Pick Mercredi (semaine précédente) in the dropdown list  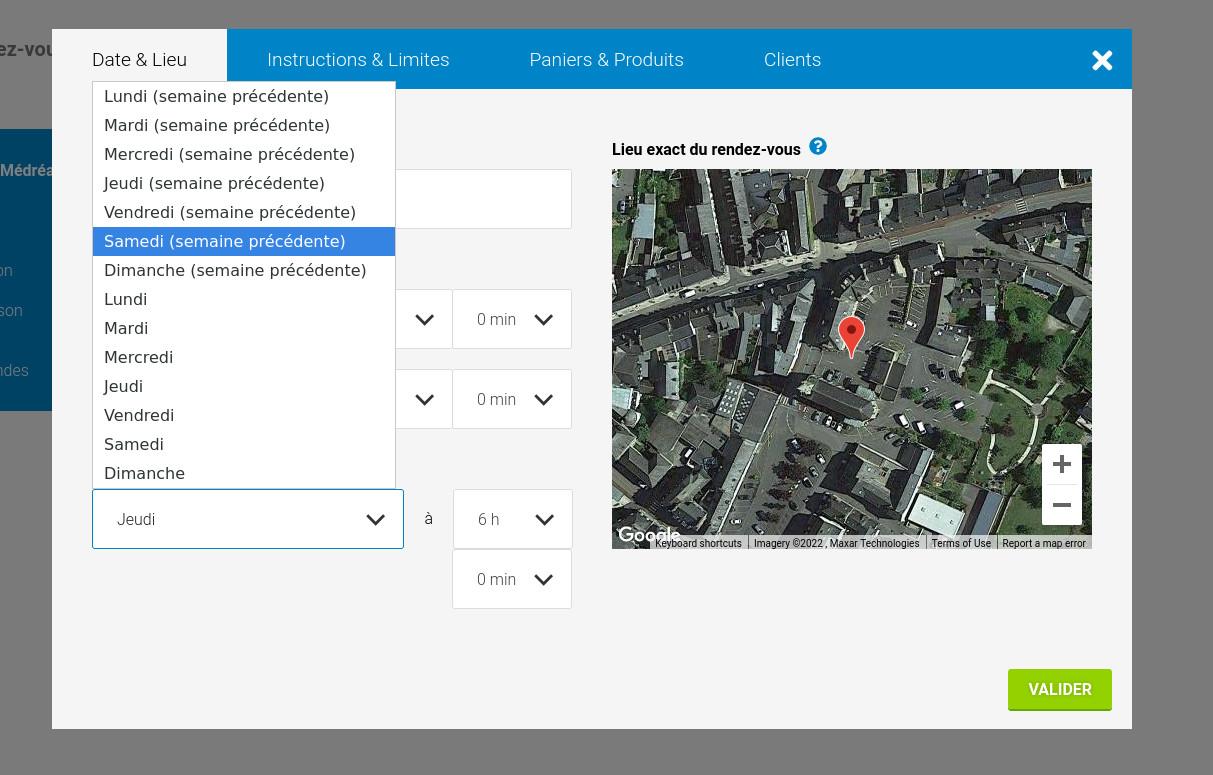click(229, 154)
